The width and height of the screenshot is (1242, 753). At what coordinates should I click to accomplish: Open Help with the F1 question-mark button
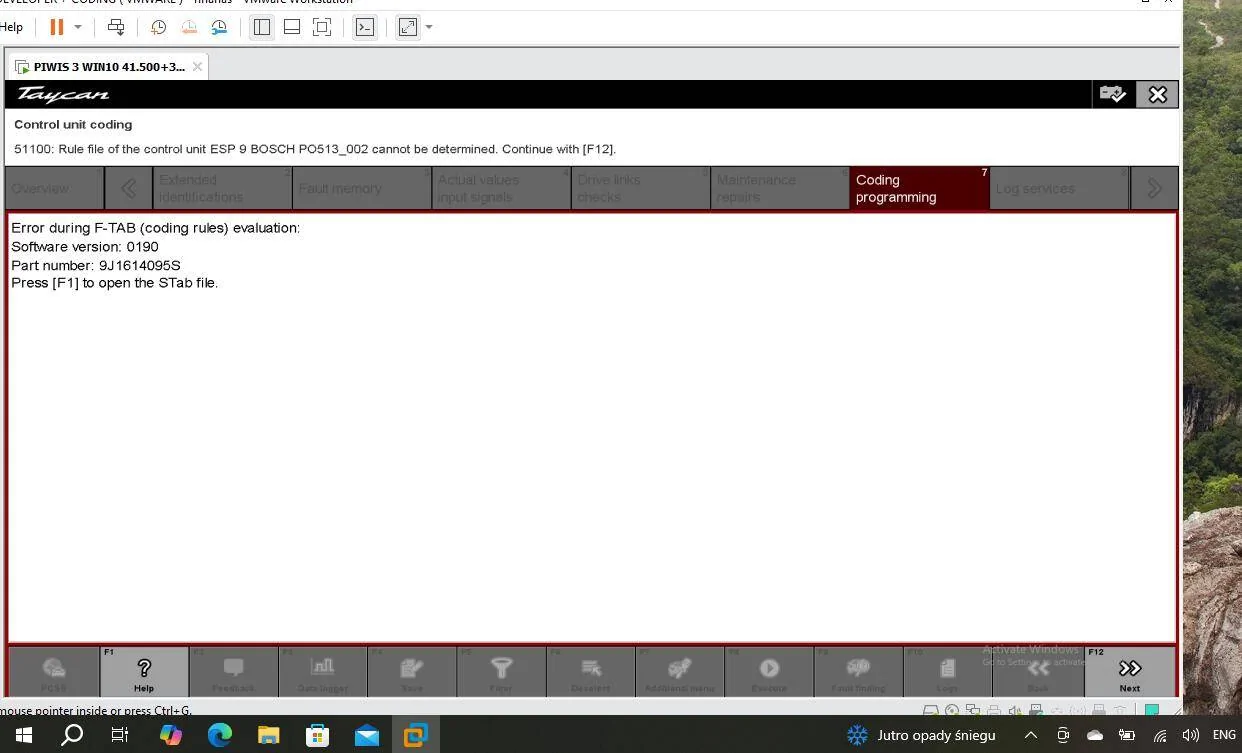(x=144, y=671)
